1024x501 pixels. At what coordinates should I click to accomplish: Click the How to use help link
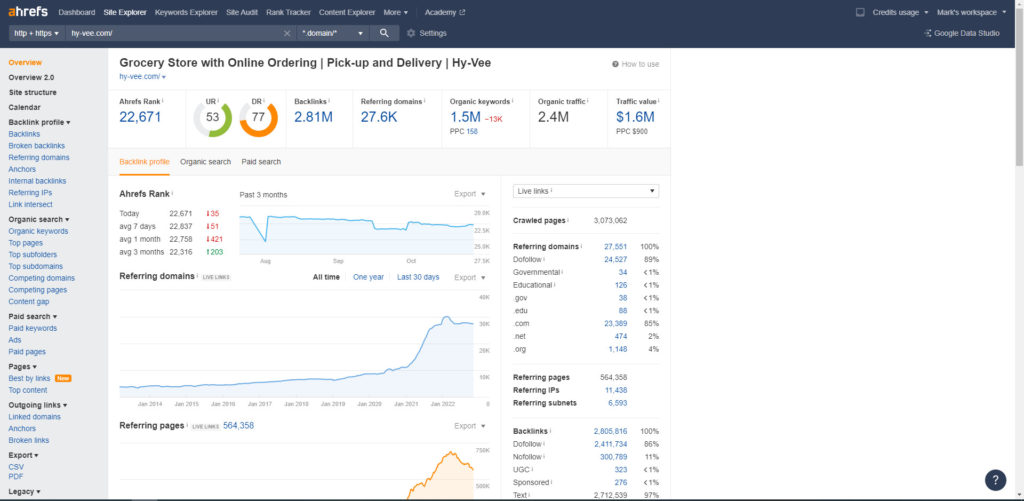coord(635,64)
